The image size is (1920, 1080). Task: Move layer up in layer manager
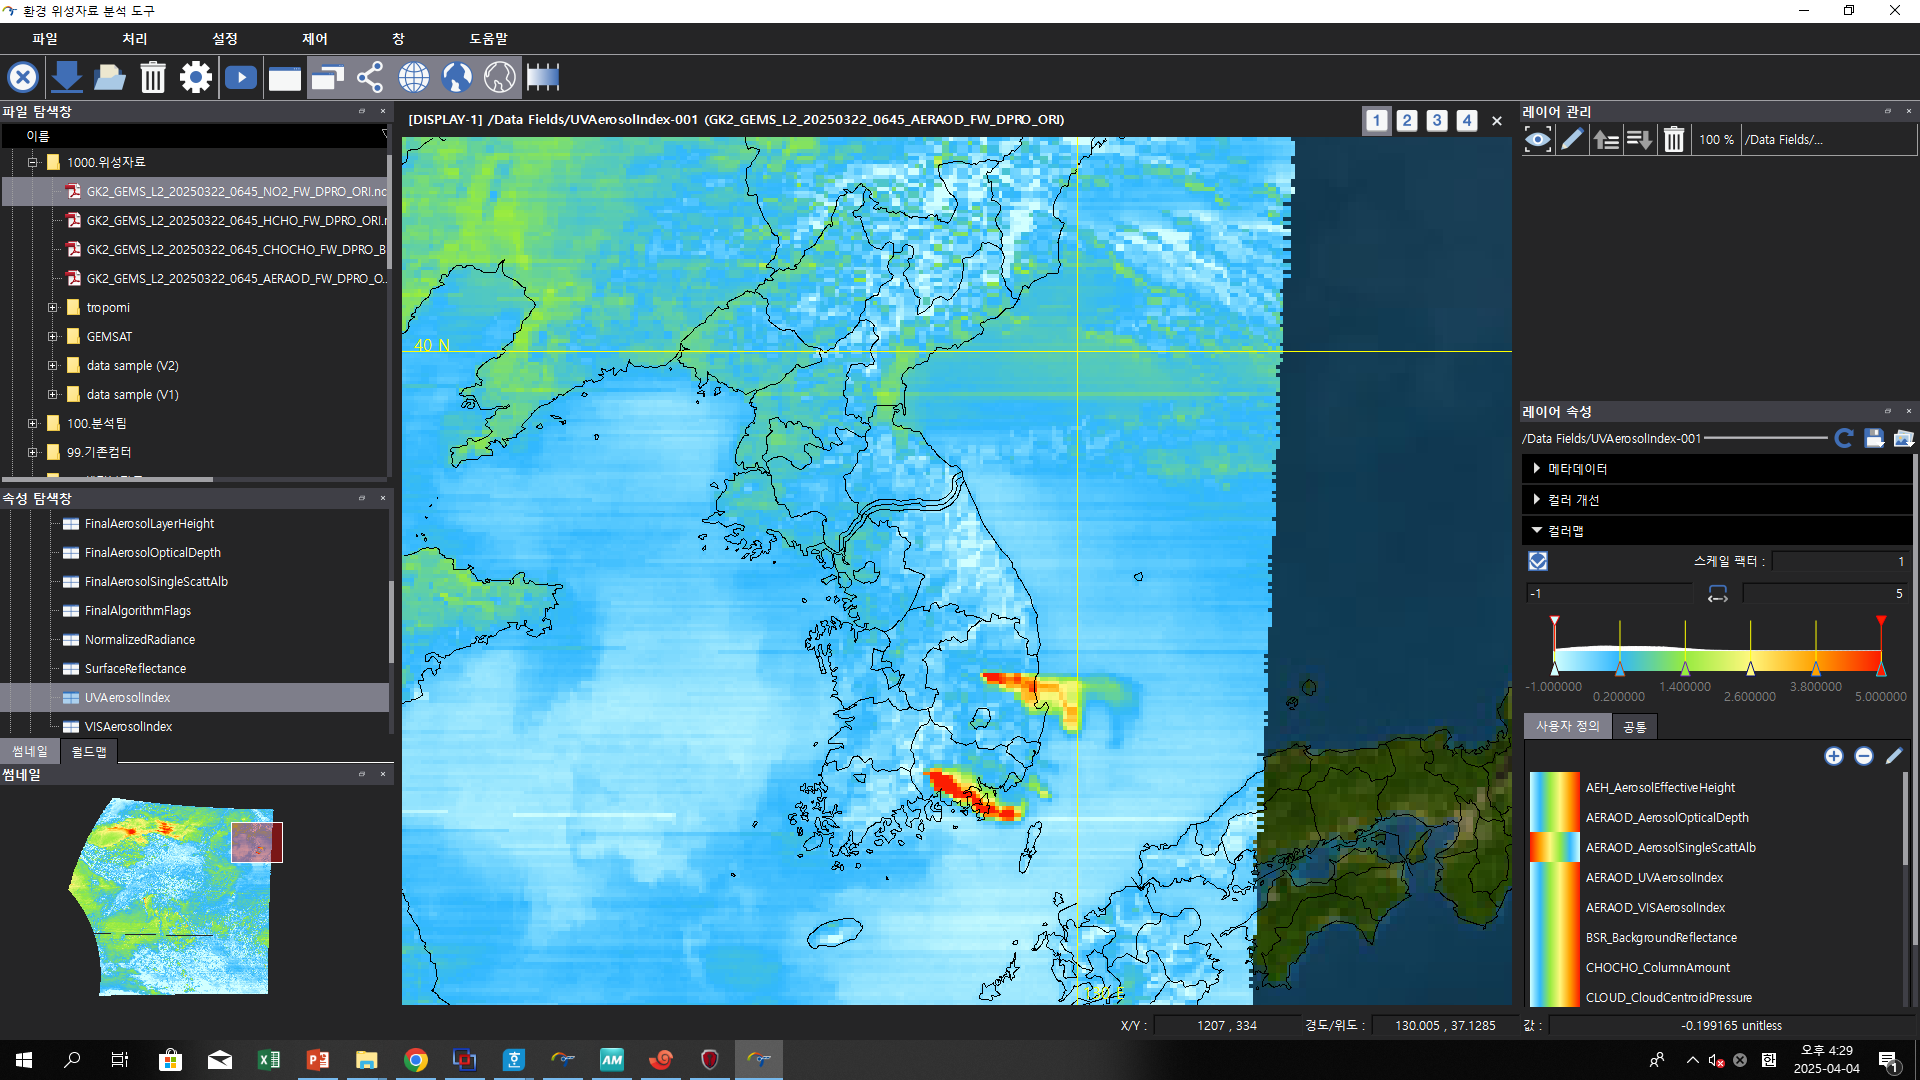(1606, 140)
